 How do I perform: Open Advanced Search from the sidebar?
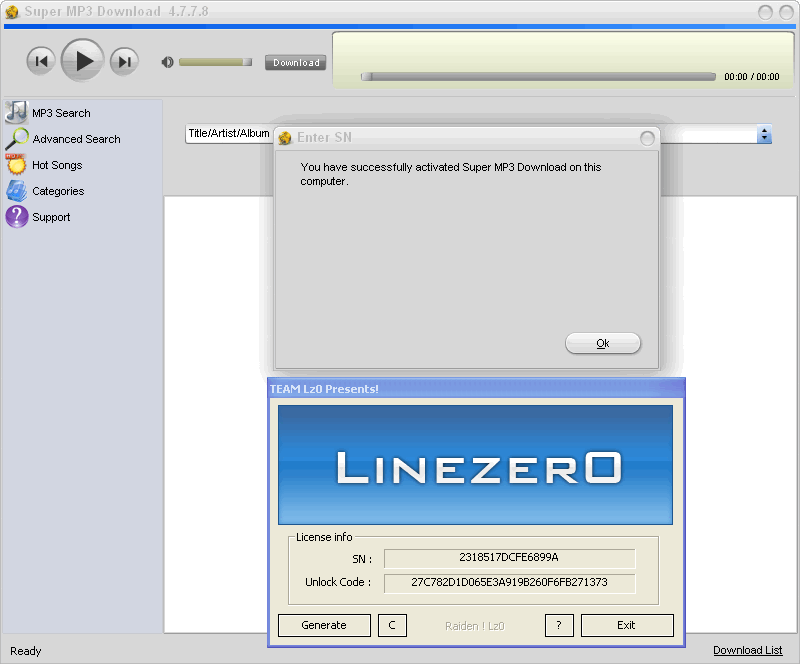pos(77,139)
